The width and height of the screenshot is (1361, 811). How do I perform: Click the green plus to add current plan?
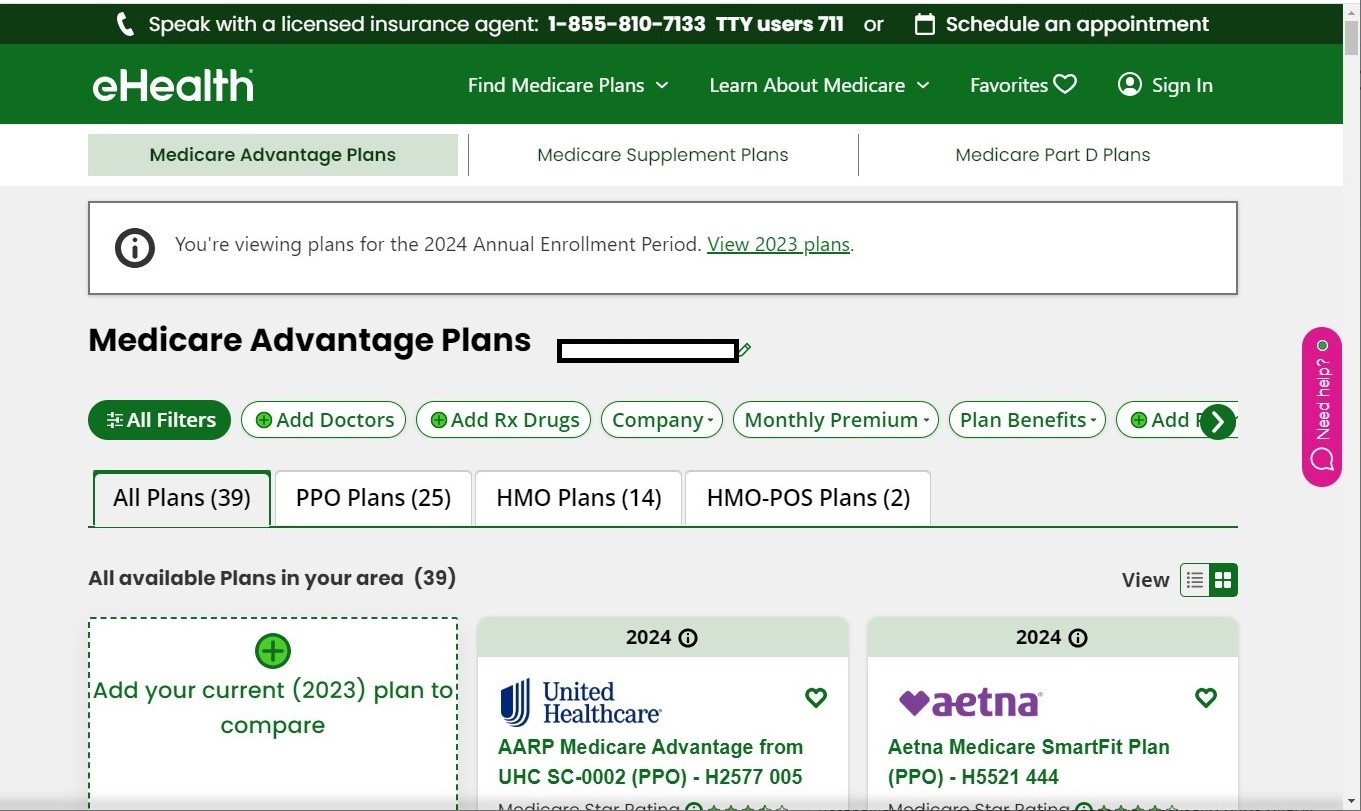pyautogui.click(x=272, y=652)
